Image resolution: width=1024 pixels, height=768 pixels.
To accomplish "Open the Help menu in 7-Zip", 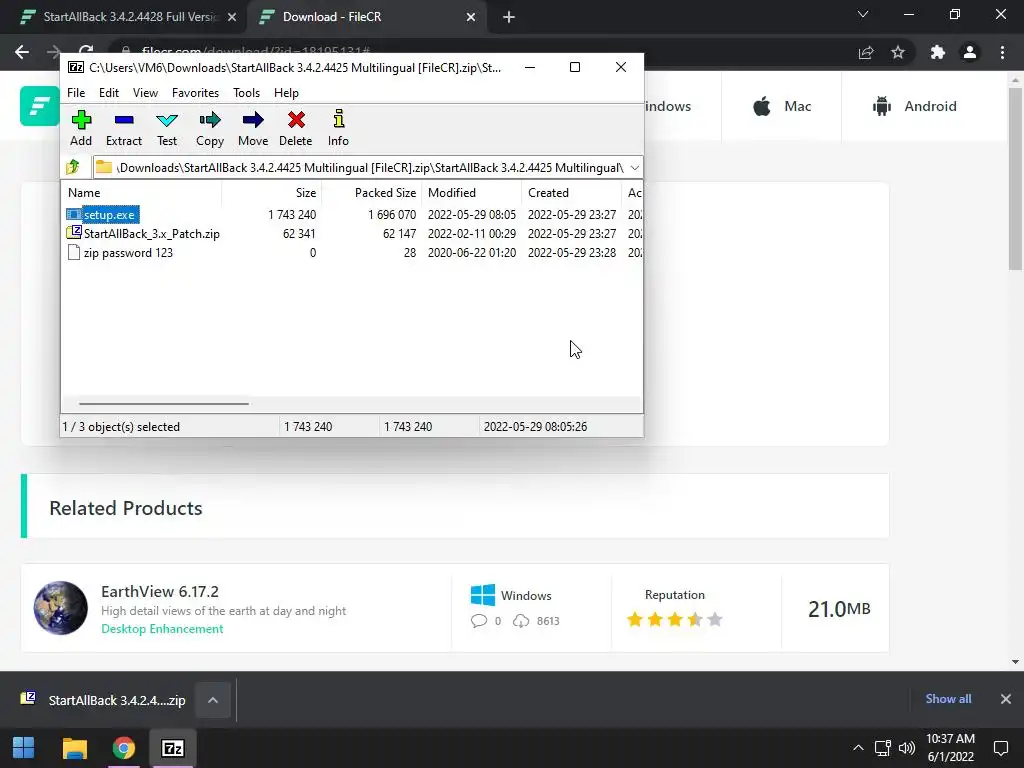I will (286, 93).
